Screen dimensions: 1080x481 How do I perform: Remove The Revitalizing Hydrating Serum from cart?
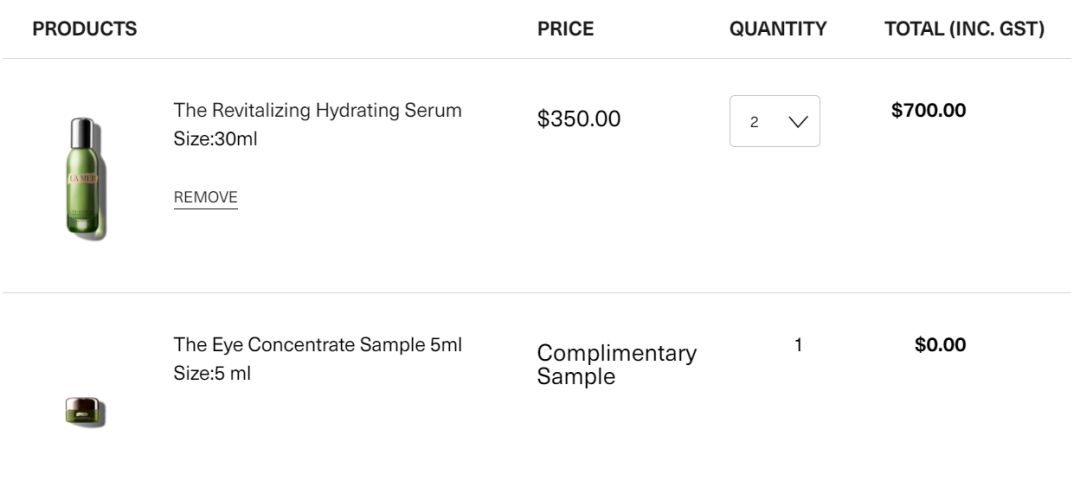point(205,198)
